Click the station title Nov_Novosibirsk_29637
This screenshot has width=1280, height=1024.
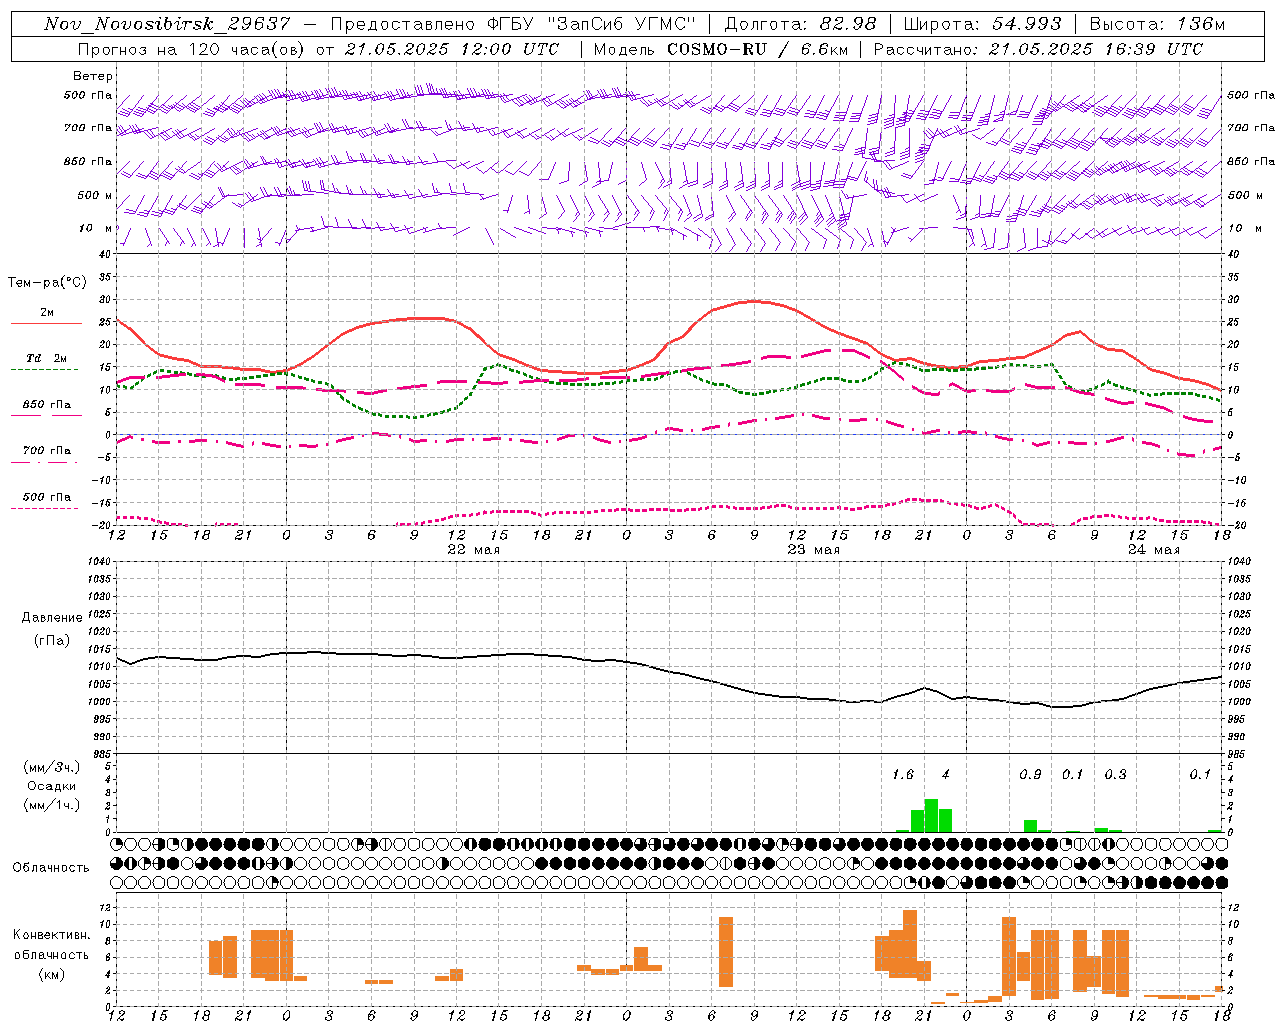coord(168,24)
